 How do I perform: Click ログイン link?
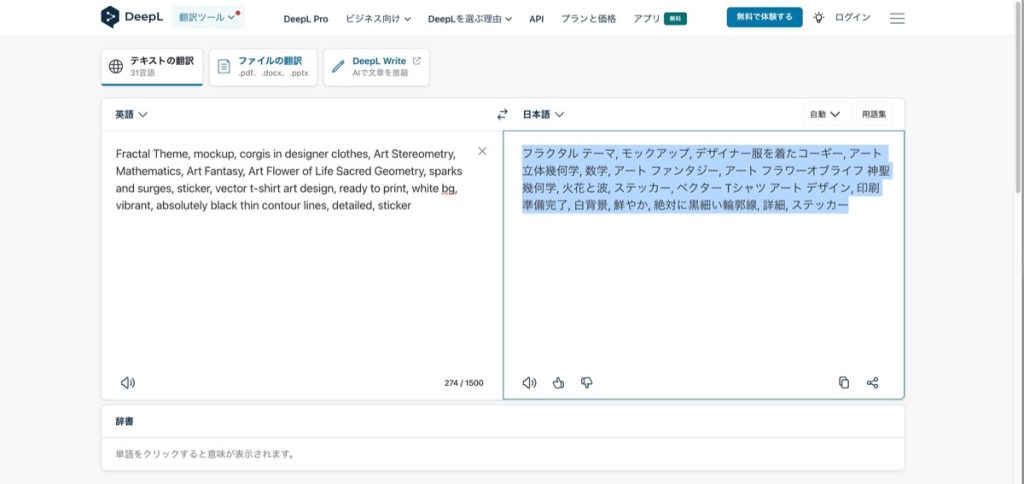pos(852,18)
